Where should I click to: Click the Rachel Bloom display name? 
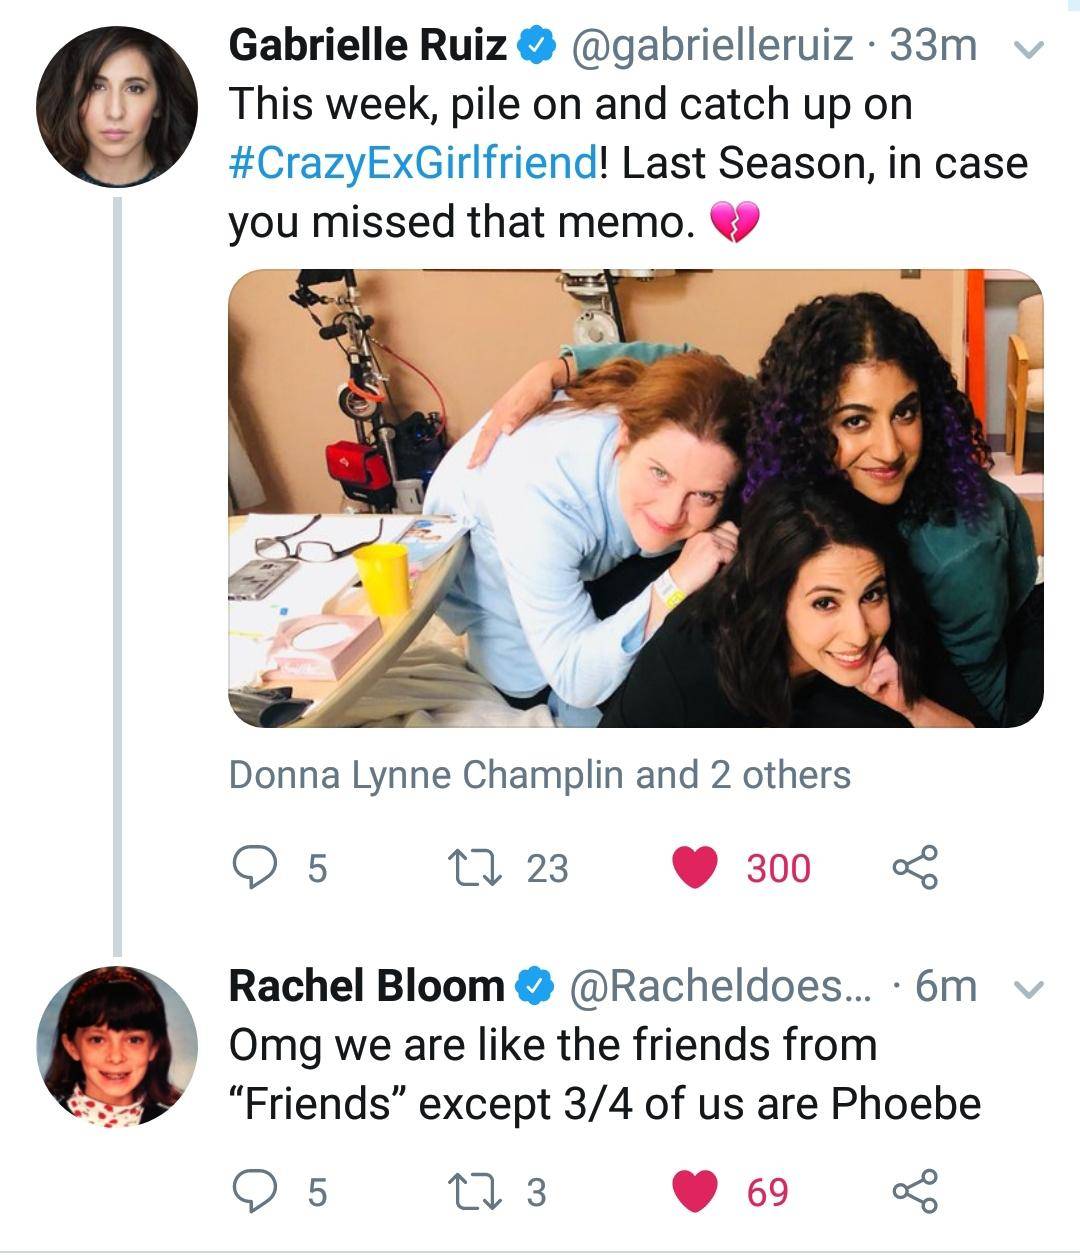click(x=366, y=986)
